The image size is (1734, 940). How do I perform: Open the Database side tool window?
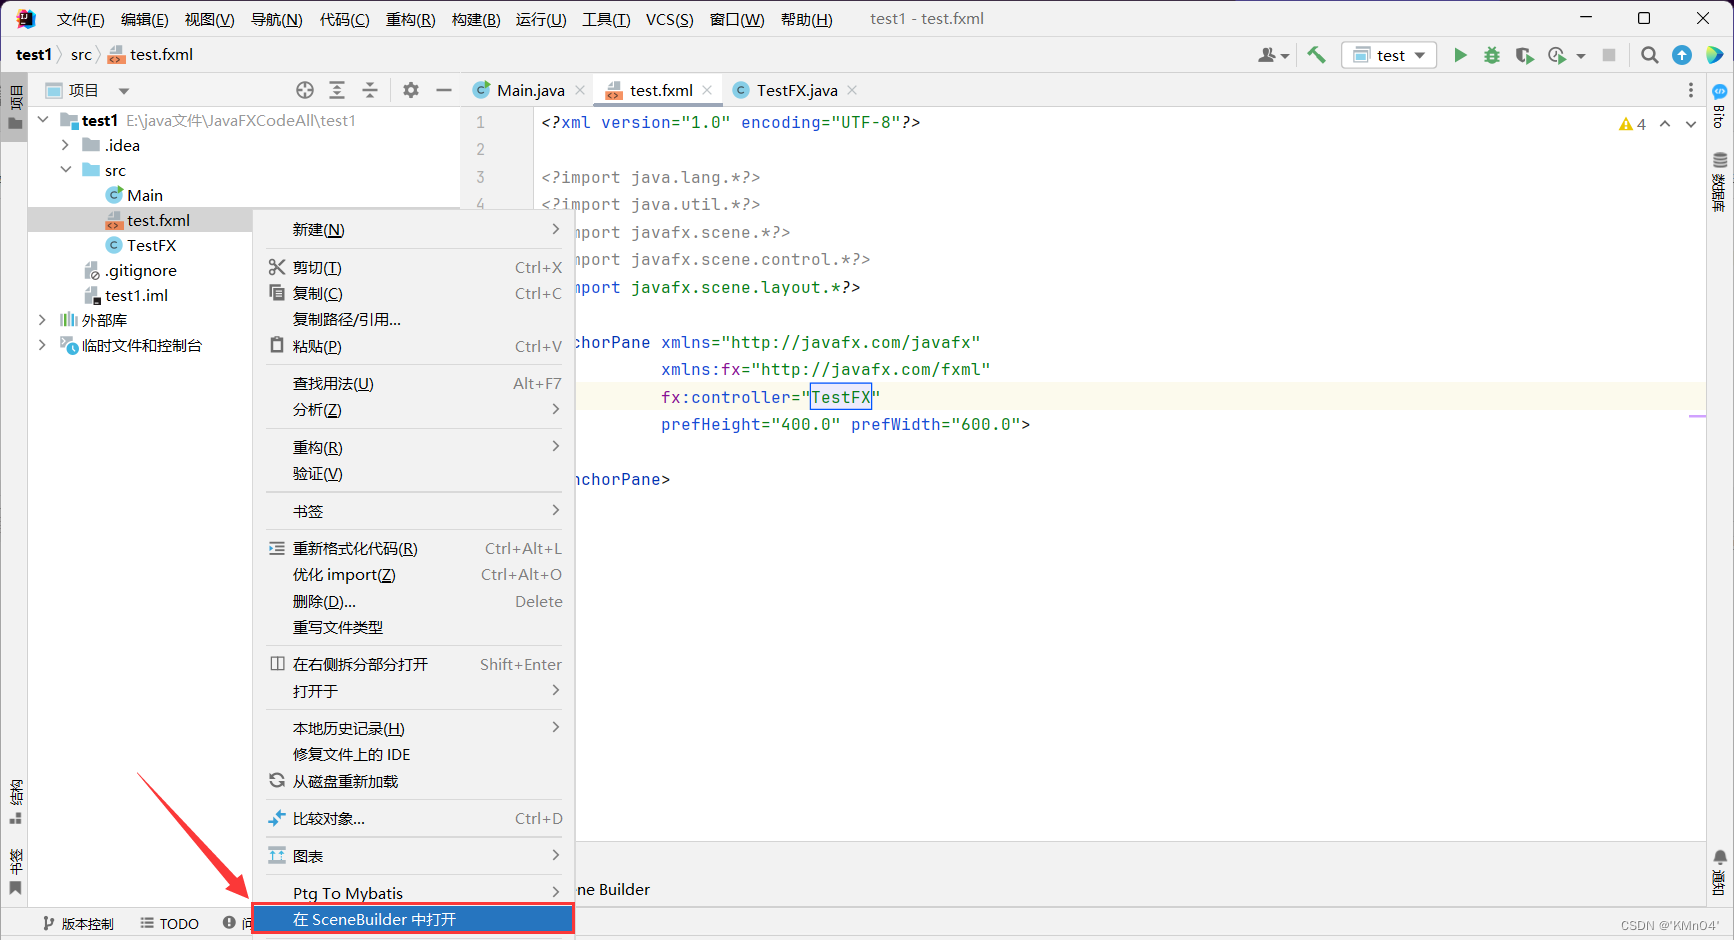tap(1719, 182)
